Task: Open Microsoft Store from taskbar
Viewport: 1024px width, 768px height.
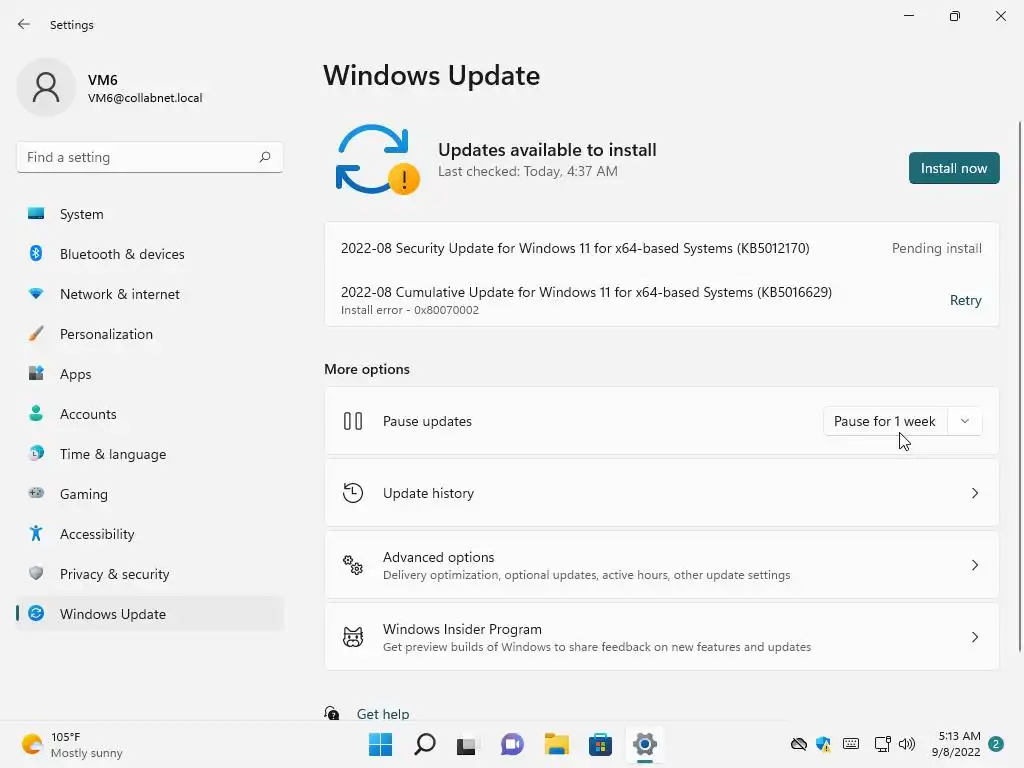Action: (x=600, y=744)
